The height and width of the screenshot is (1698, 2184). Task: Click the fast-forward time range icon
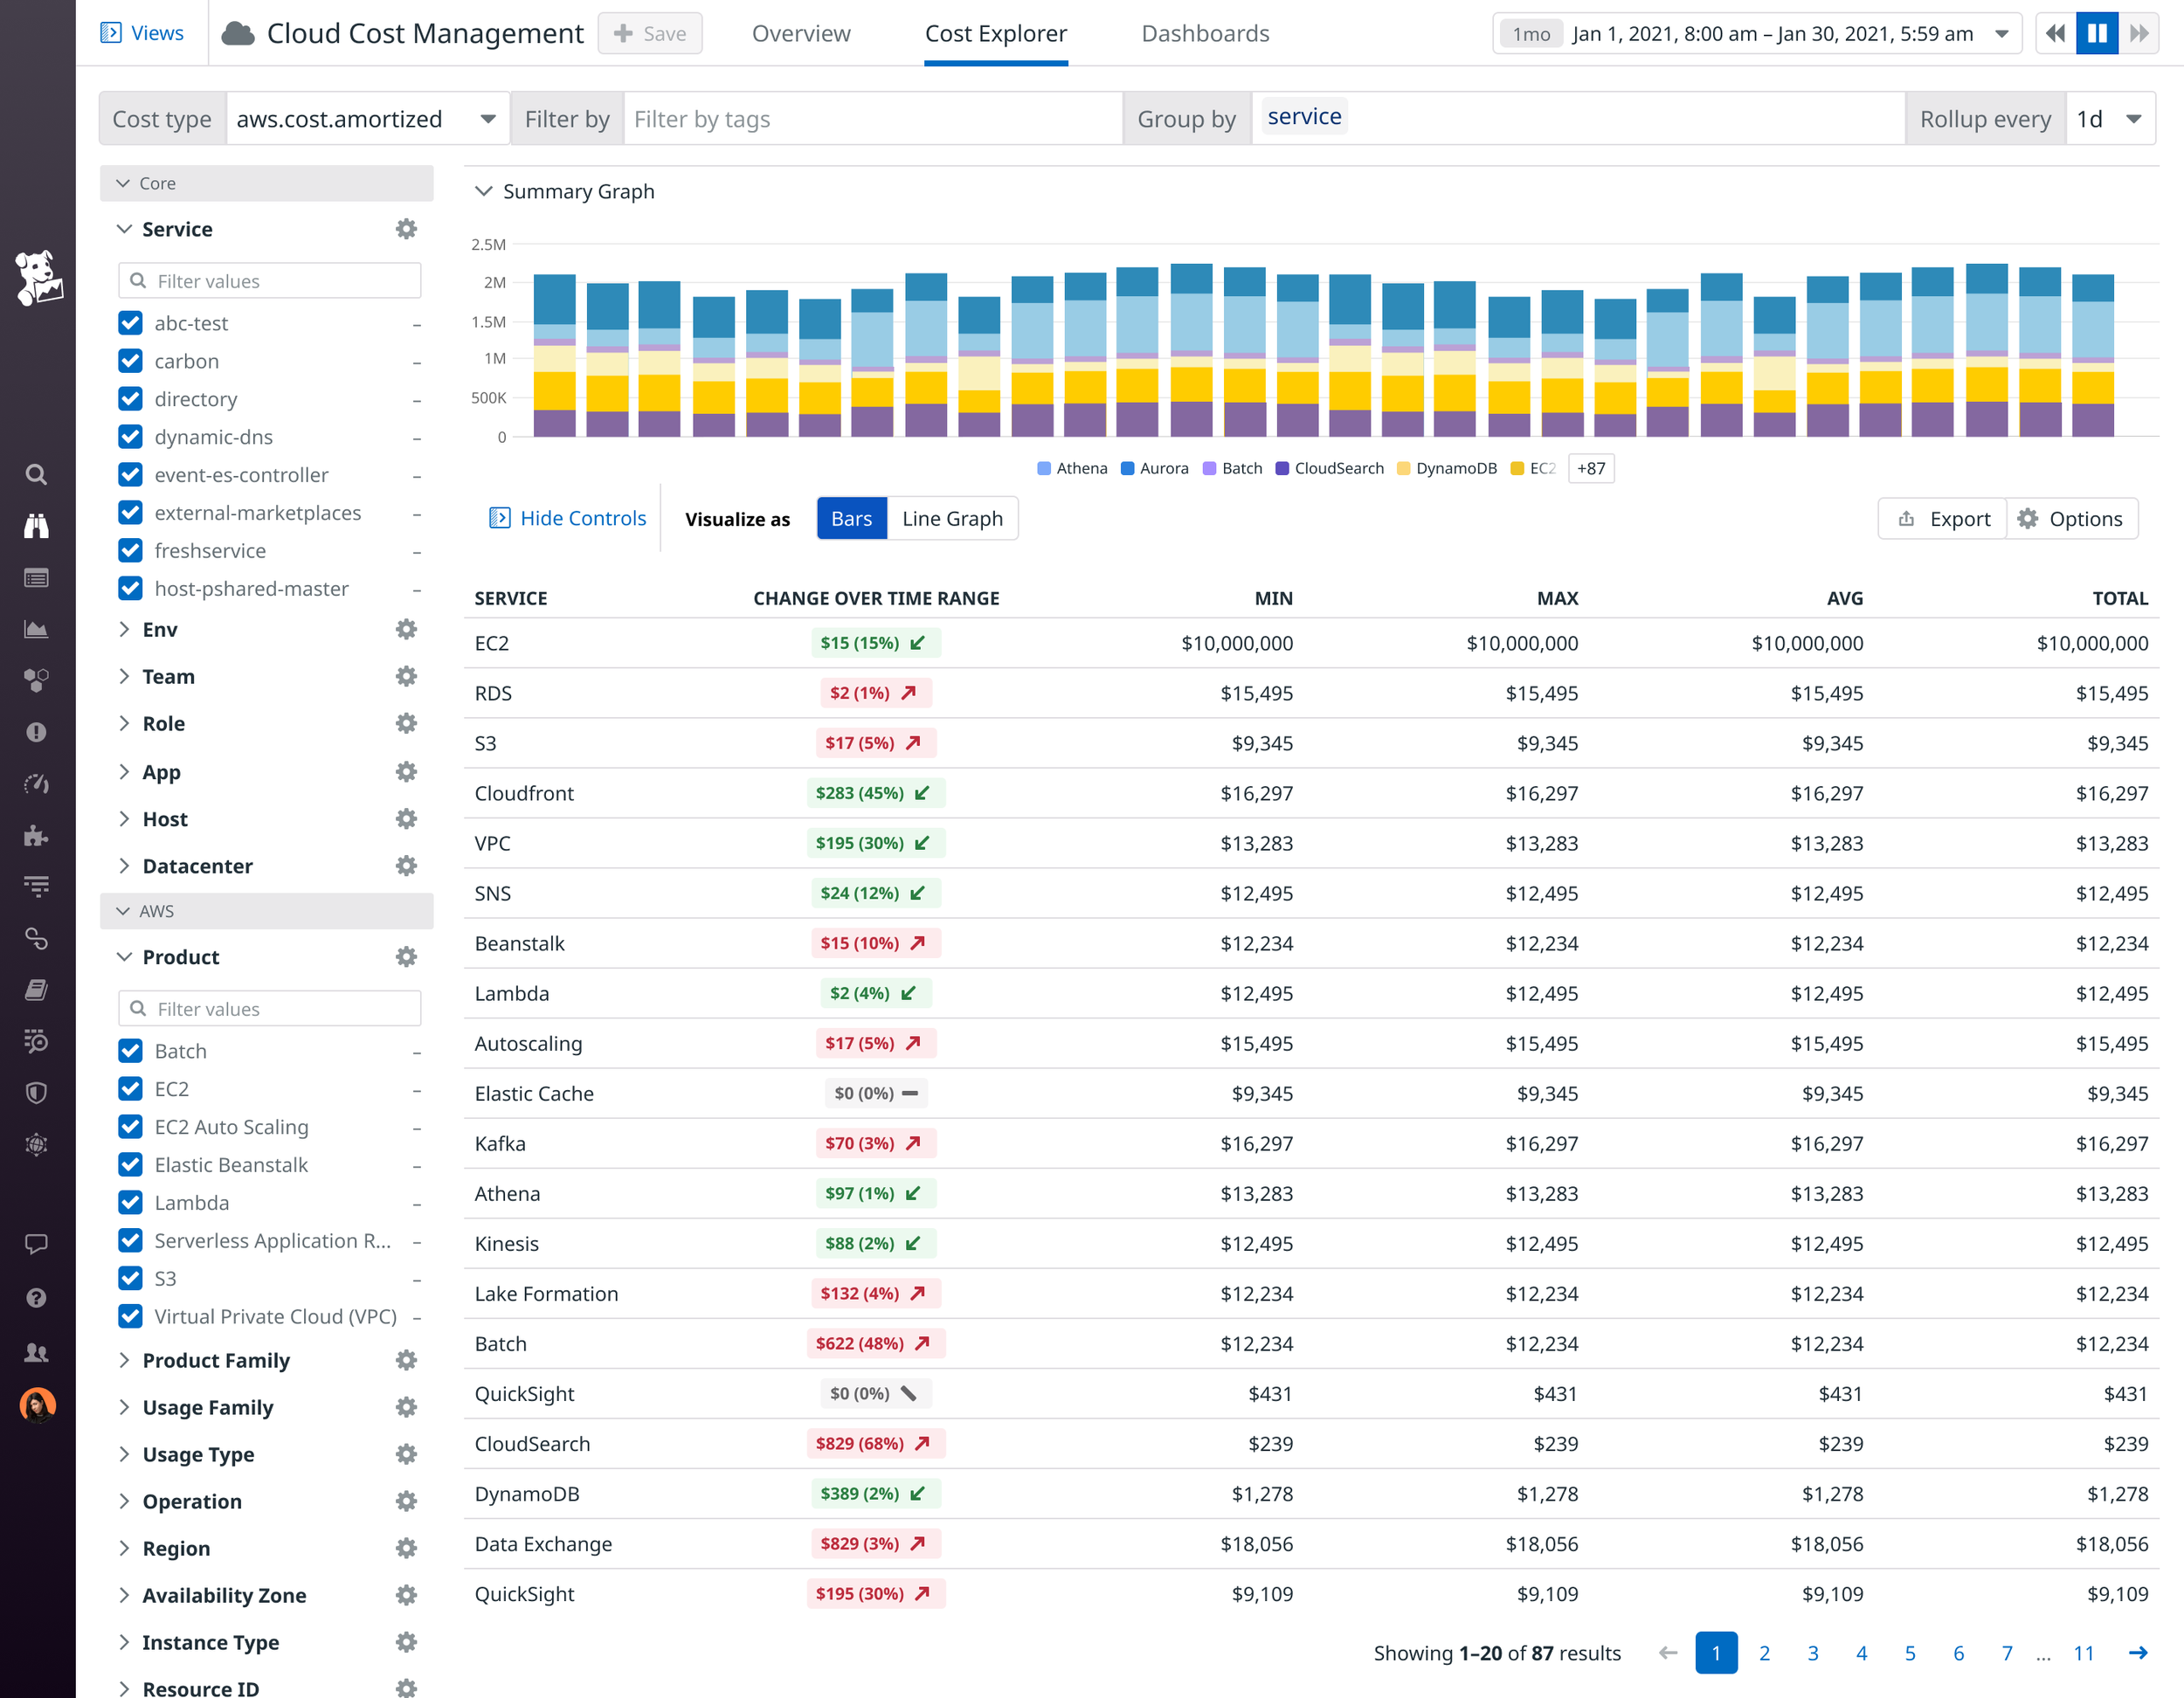2138,33
